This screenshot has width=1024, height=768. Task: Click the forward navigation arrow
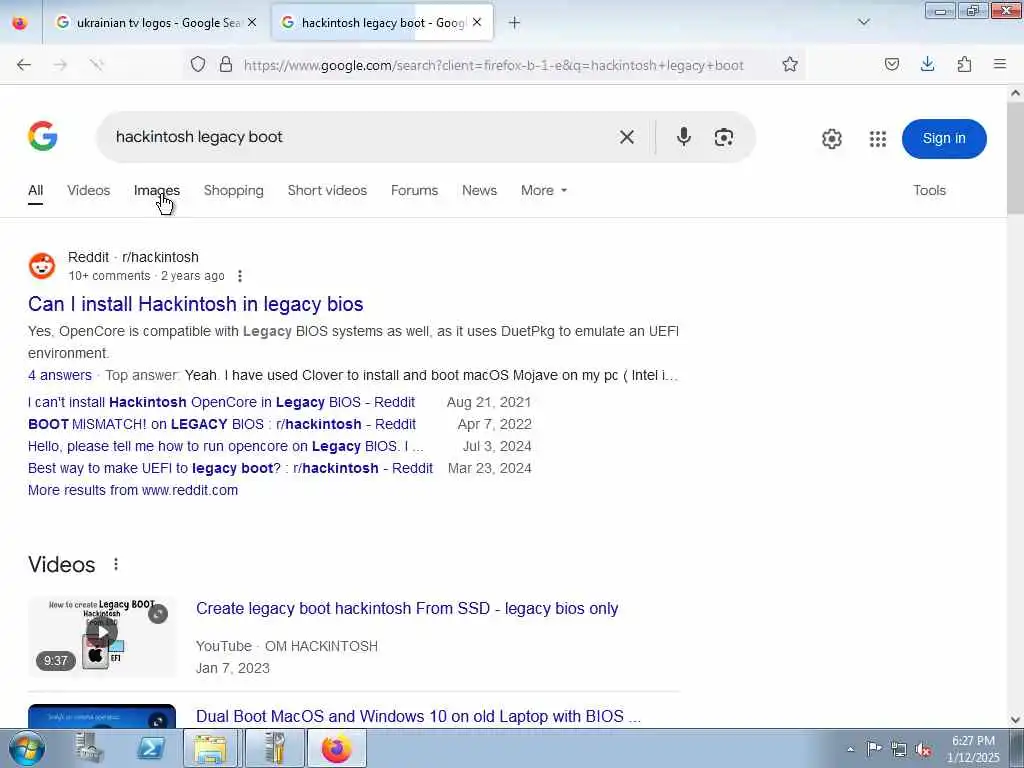[x=60, y=65]
